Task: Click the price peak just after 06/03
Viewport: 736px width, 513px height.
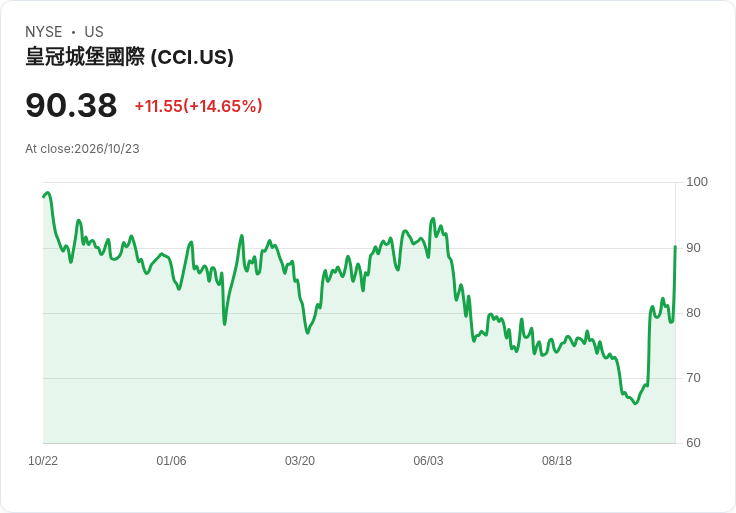Action: 433,219
